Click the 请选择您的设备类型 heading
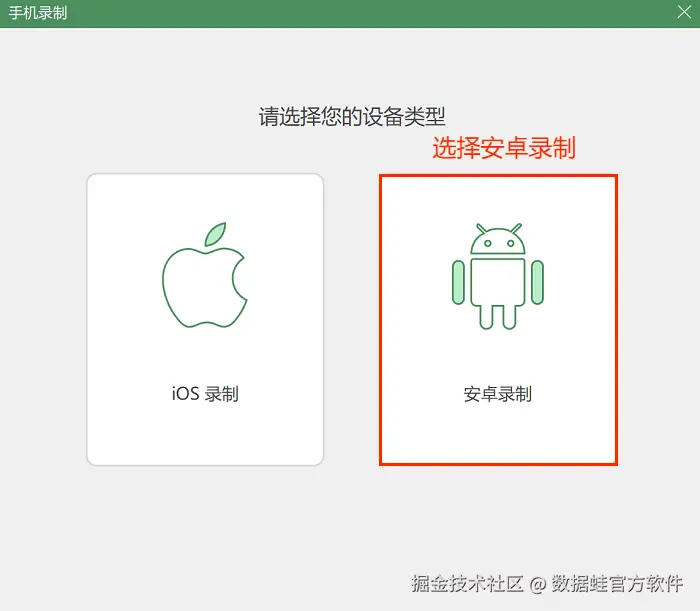The width and height of the screenshot is (700, 611). [x=352, y=116]
